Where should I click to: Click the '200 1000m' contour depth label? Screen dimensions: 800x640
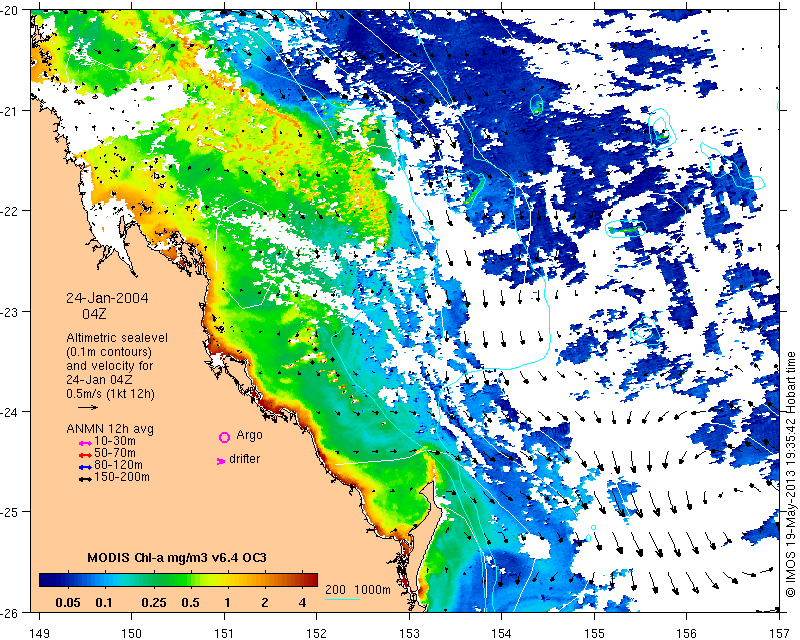click(x=358, y=589)
